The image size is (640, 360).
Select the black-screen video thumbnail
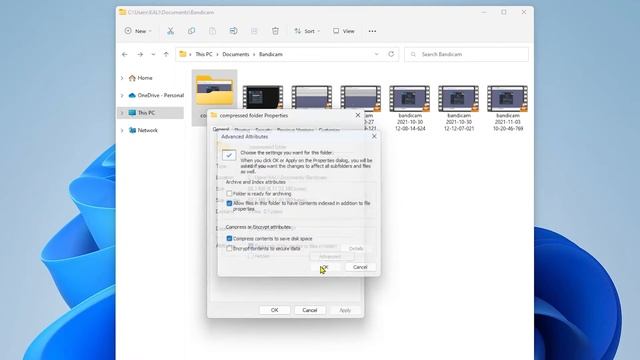point(263,98)
